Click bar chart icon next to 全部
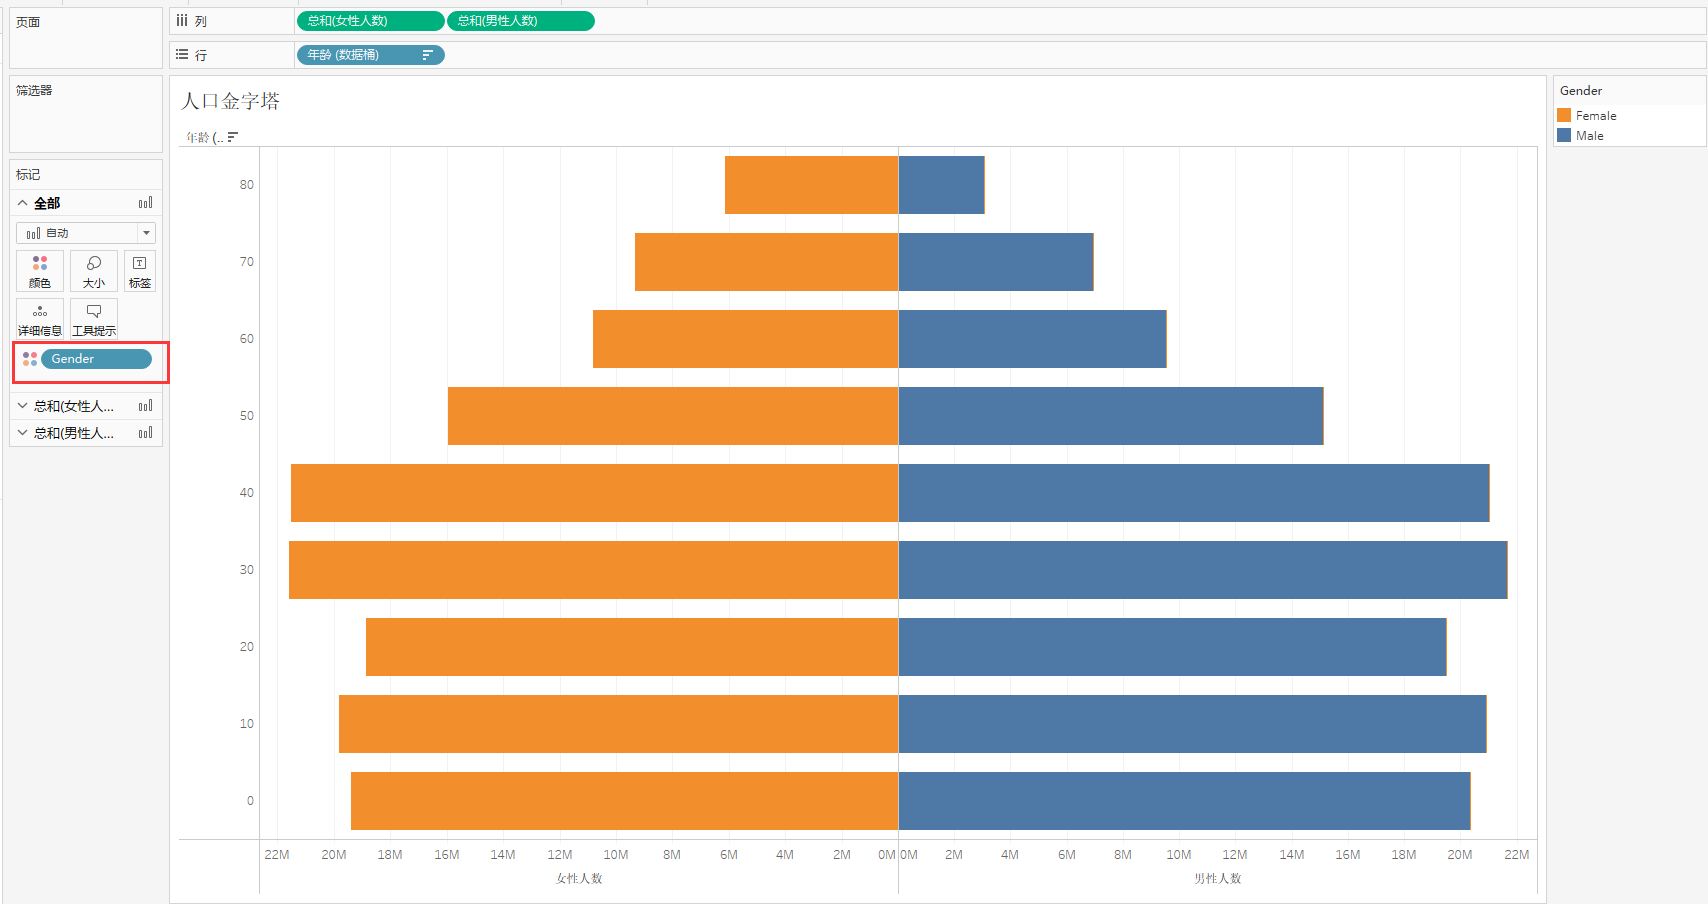 tap(146, 203)
